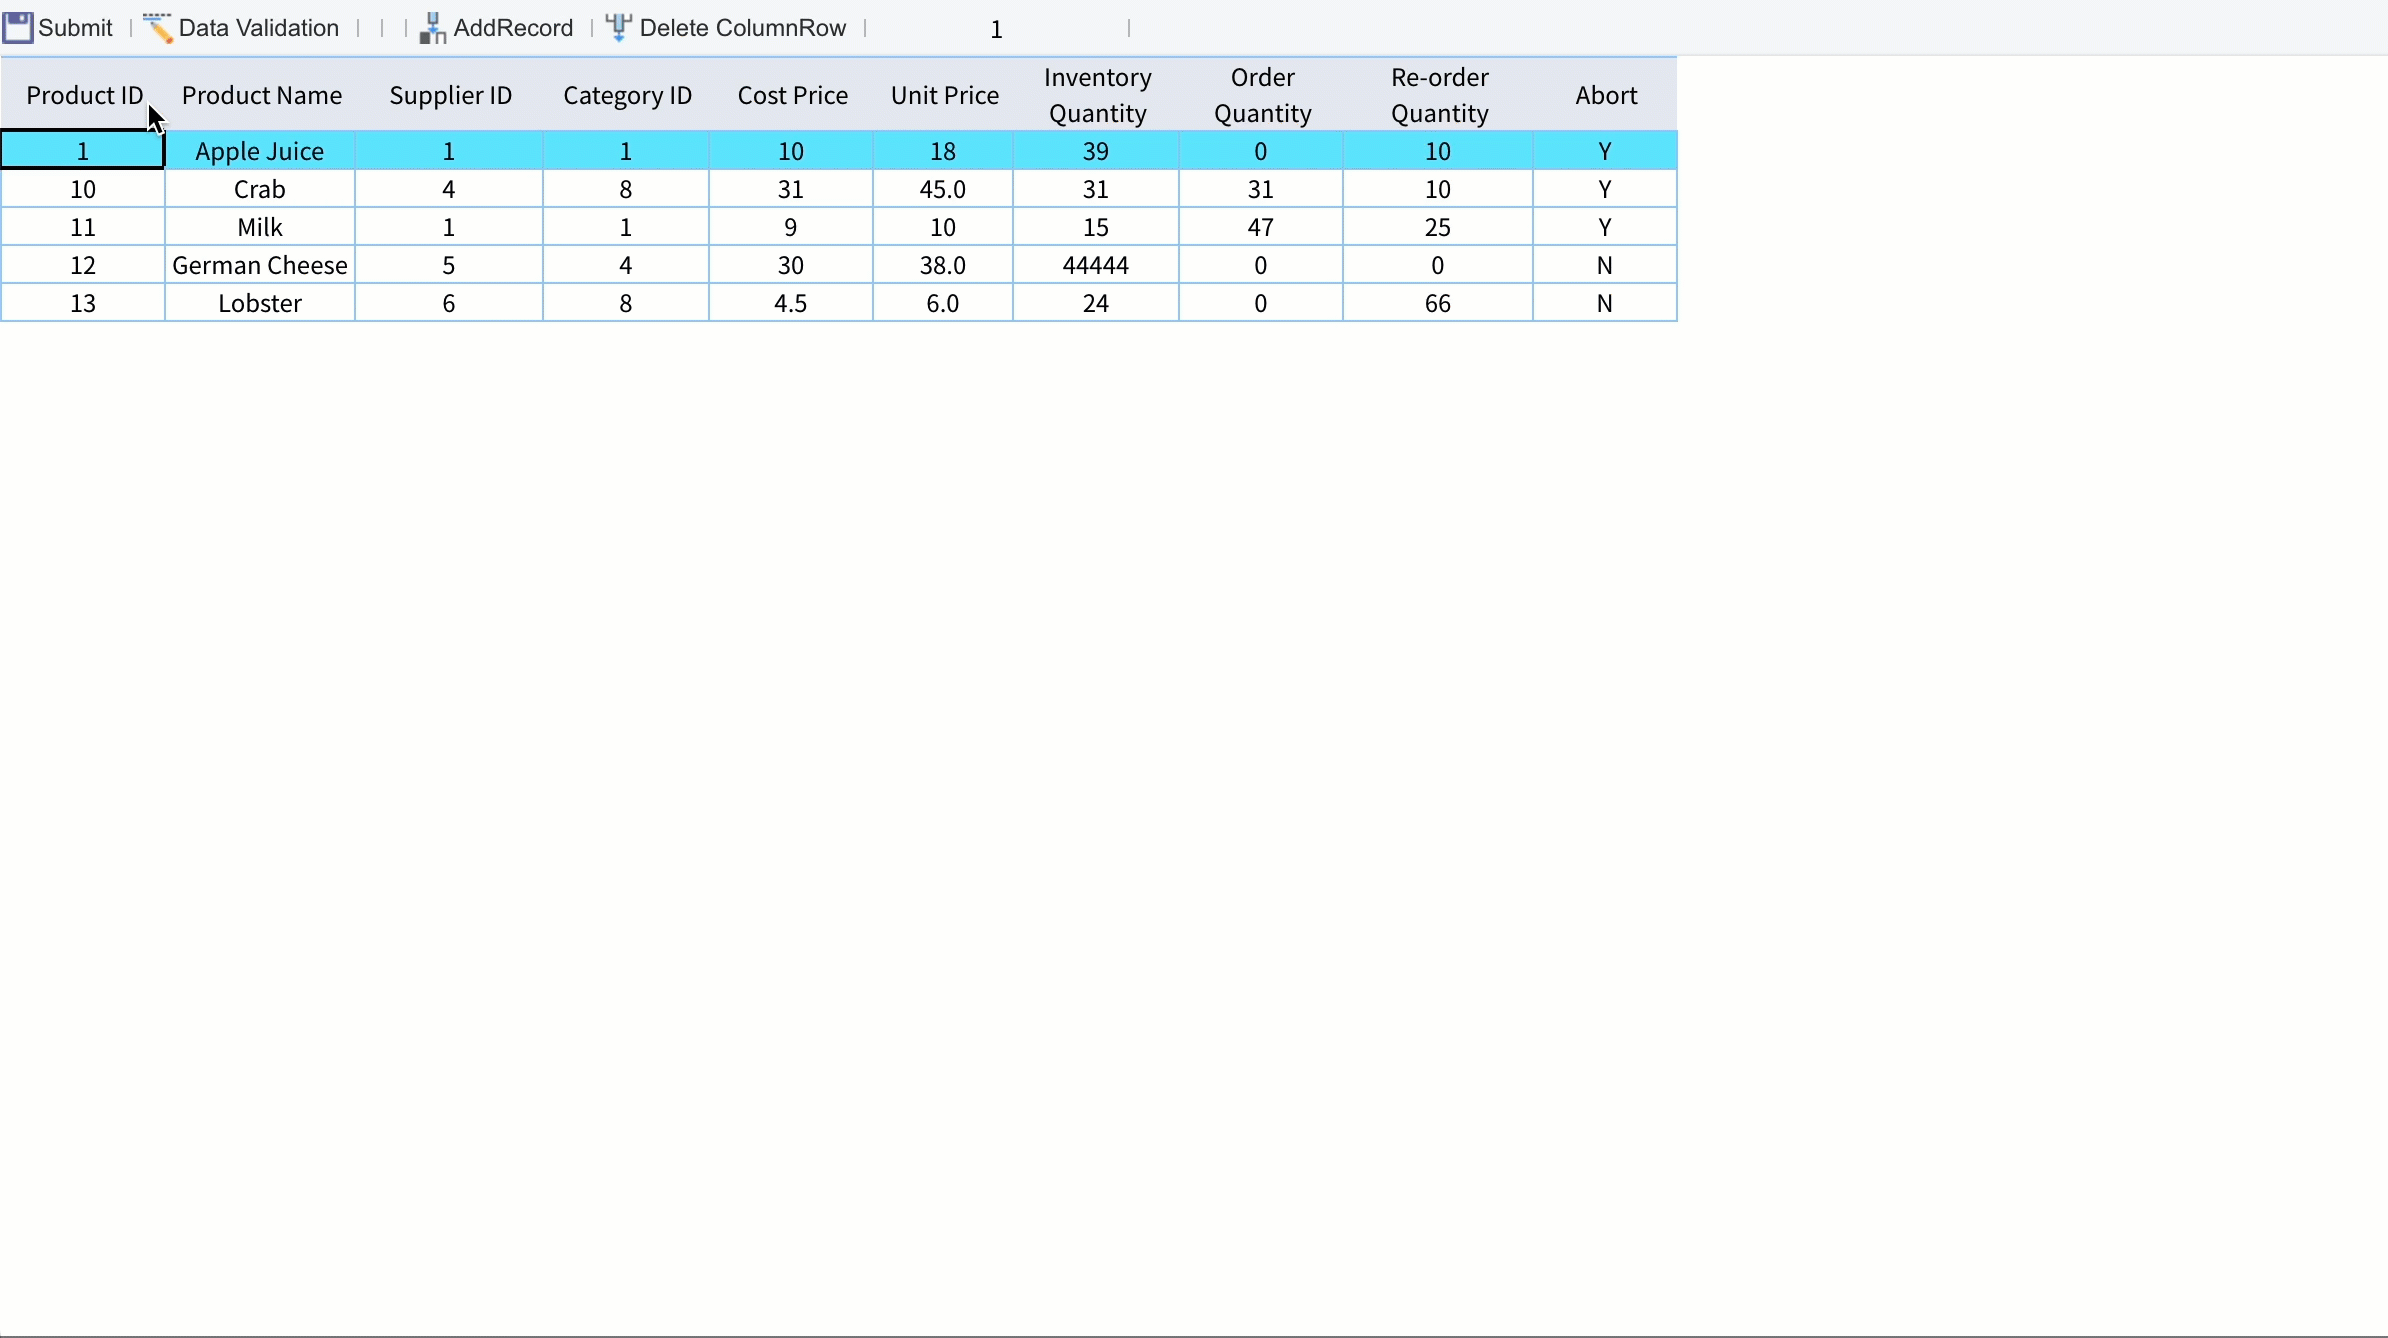The height and width of the screenshot is (1338, 2388).
Task: Click the AddRecord icon
Action: tap(432, 28)
